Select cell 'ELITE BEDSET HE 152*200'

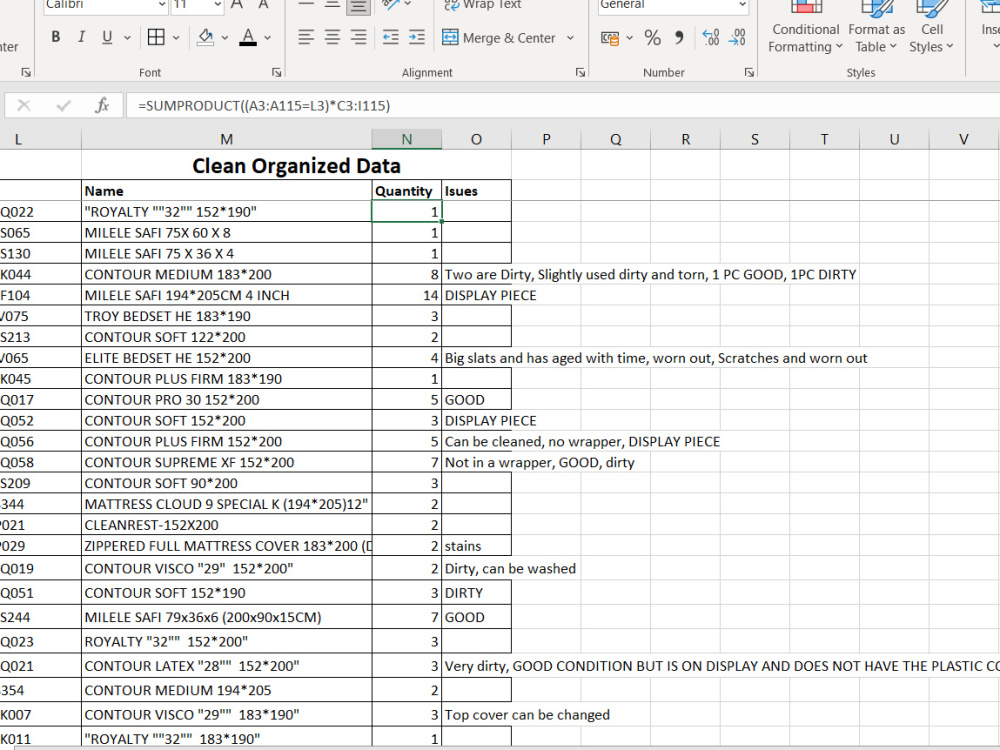click(x=226, y=358)
